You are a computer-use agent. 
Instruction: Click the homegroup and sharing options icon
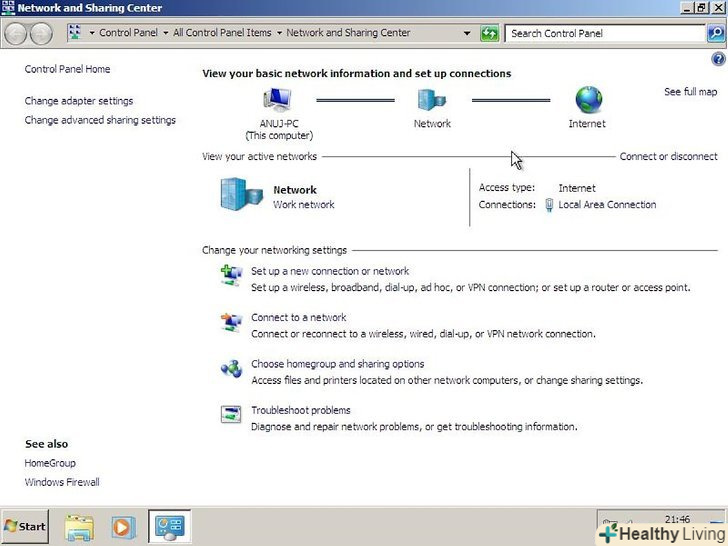point(231,369)
